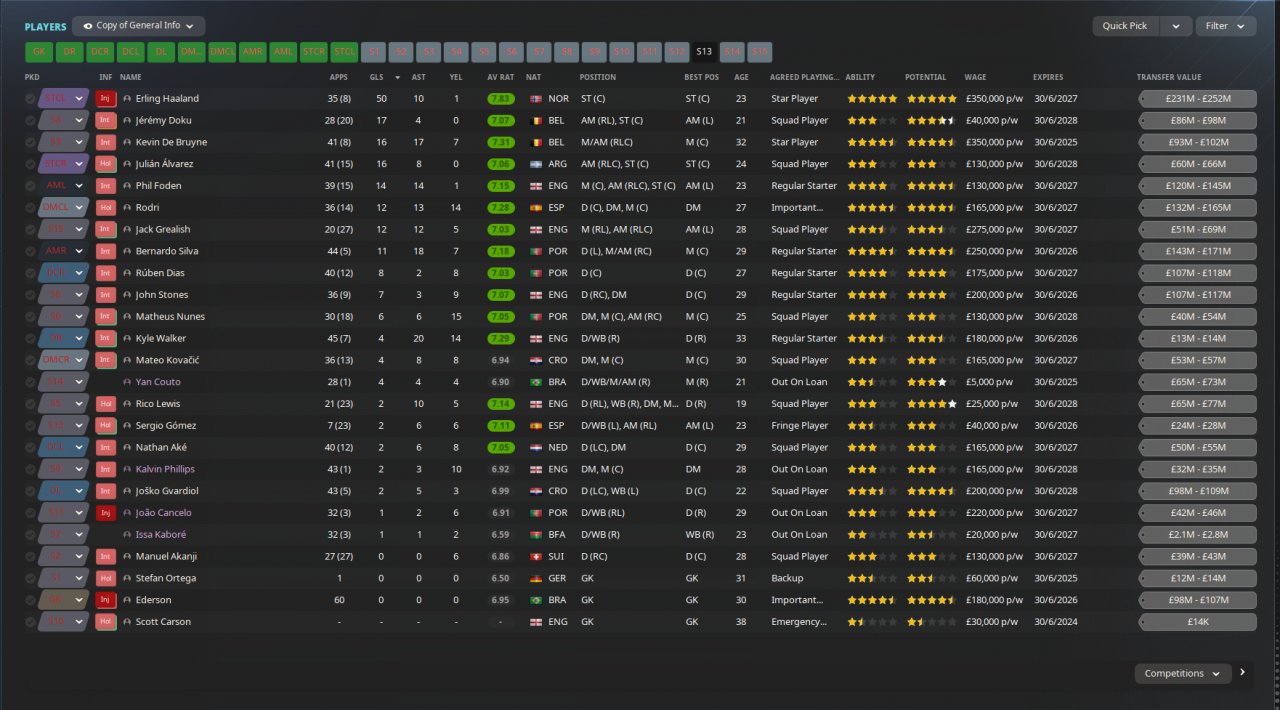Open Kalvin Phillips's player profile
The image size is (1280, 710).
click(165, 469)
